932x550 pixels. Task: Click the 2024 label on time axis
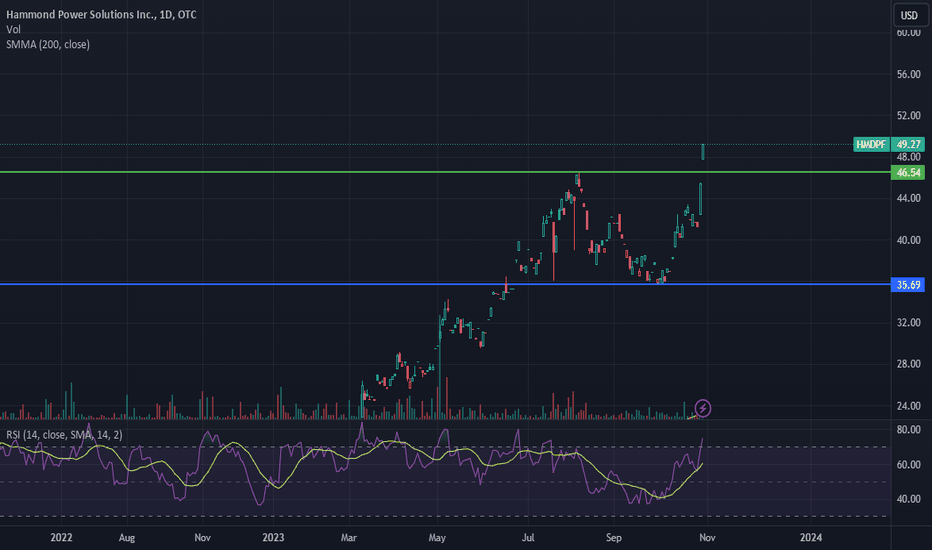point(811,538)
